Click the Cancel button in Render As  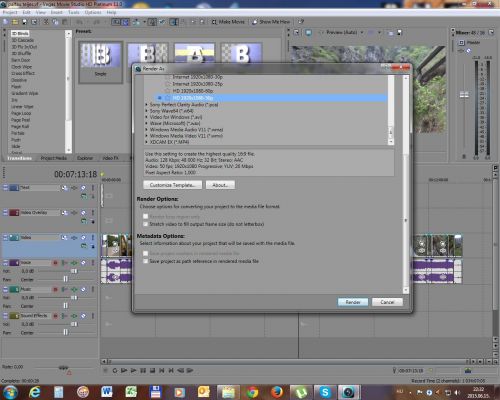click(387, 302)
